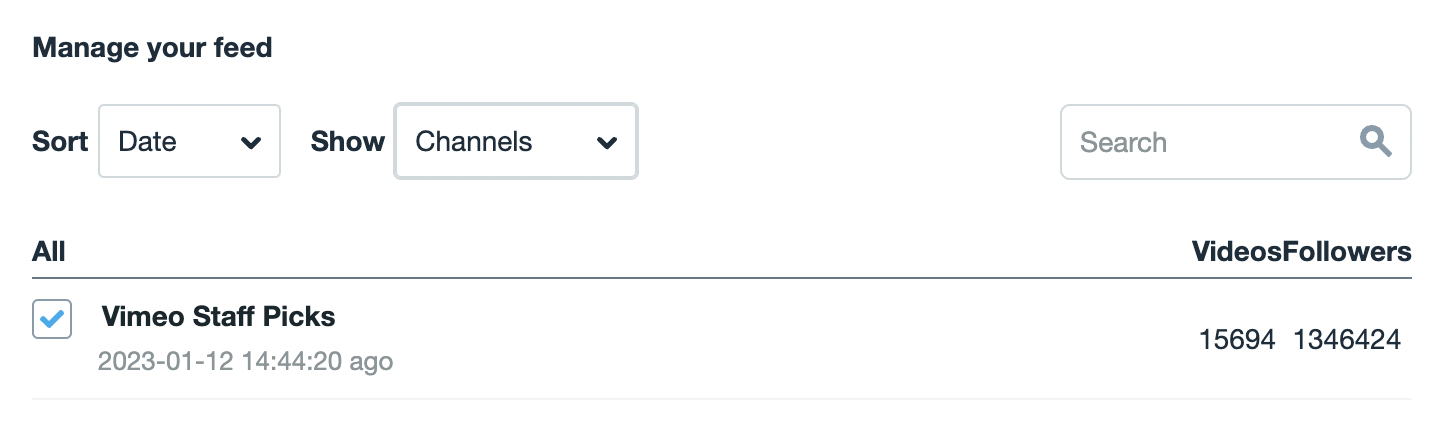The width and height of the screenshot is (1450, 438).
Task: Click the 15694 videos count
Action: pos(1237,340)
